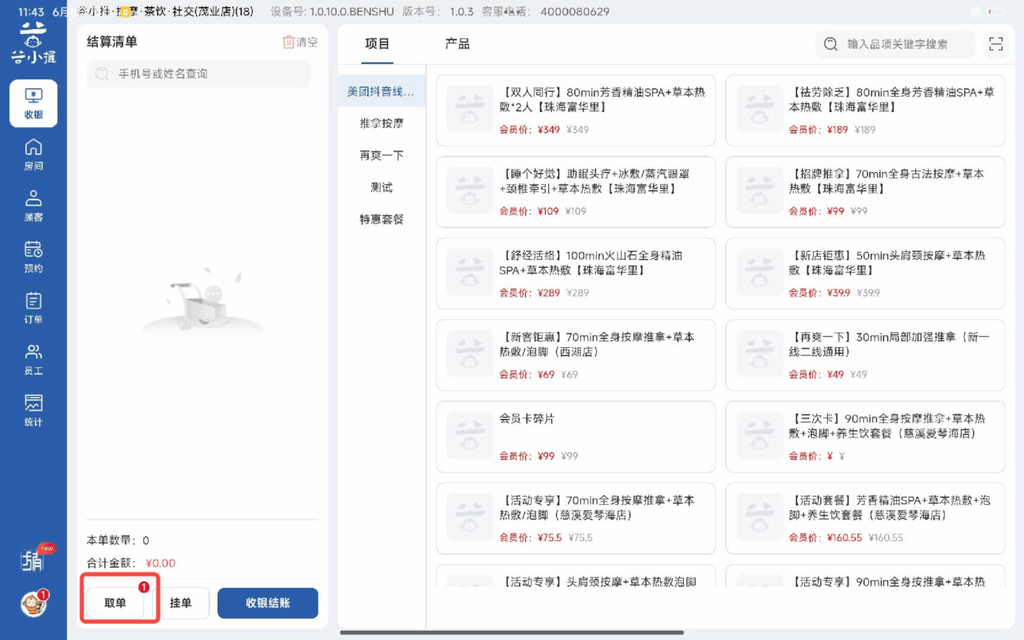Open the 统计 statistics section
Image resolution: width=1024 pixels, height=640 pixels.
[x=33, y=411]
